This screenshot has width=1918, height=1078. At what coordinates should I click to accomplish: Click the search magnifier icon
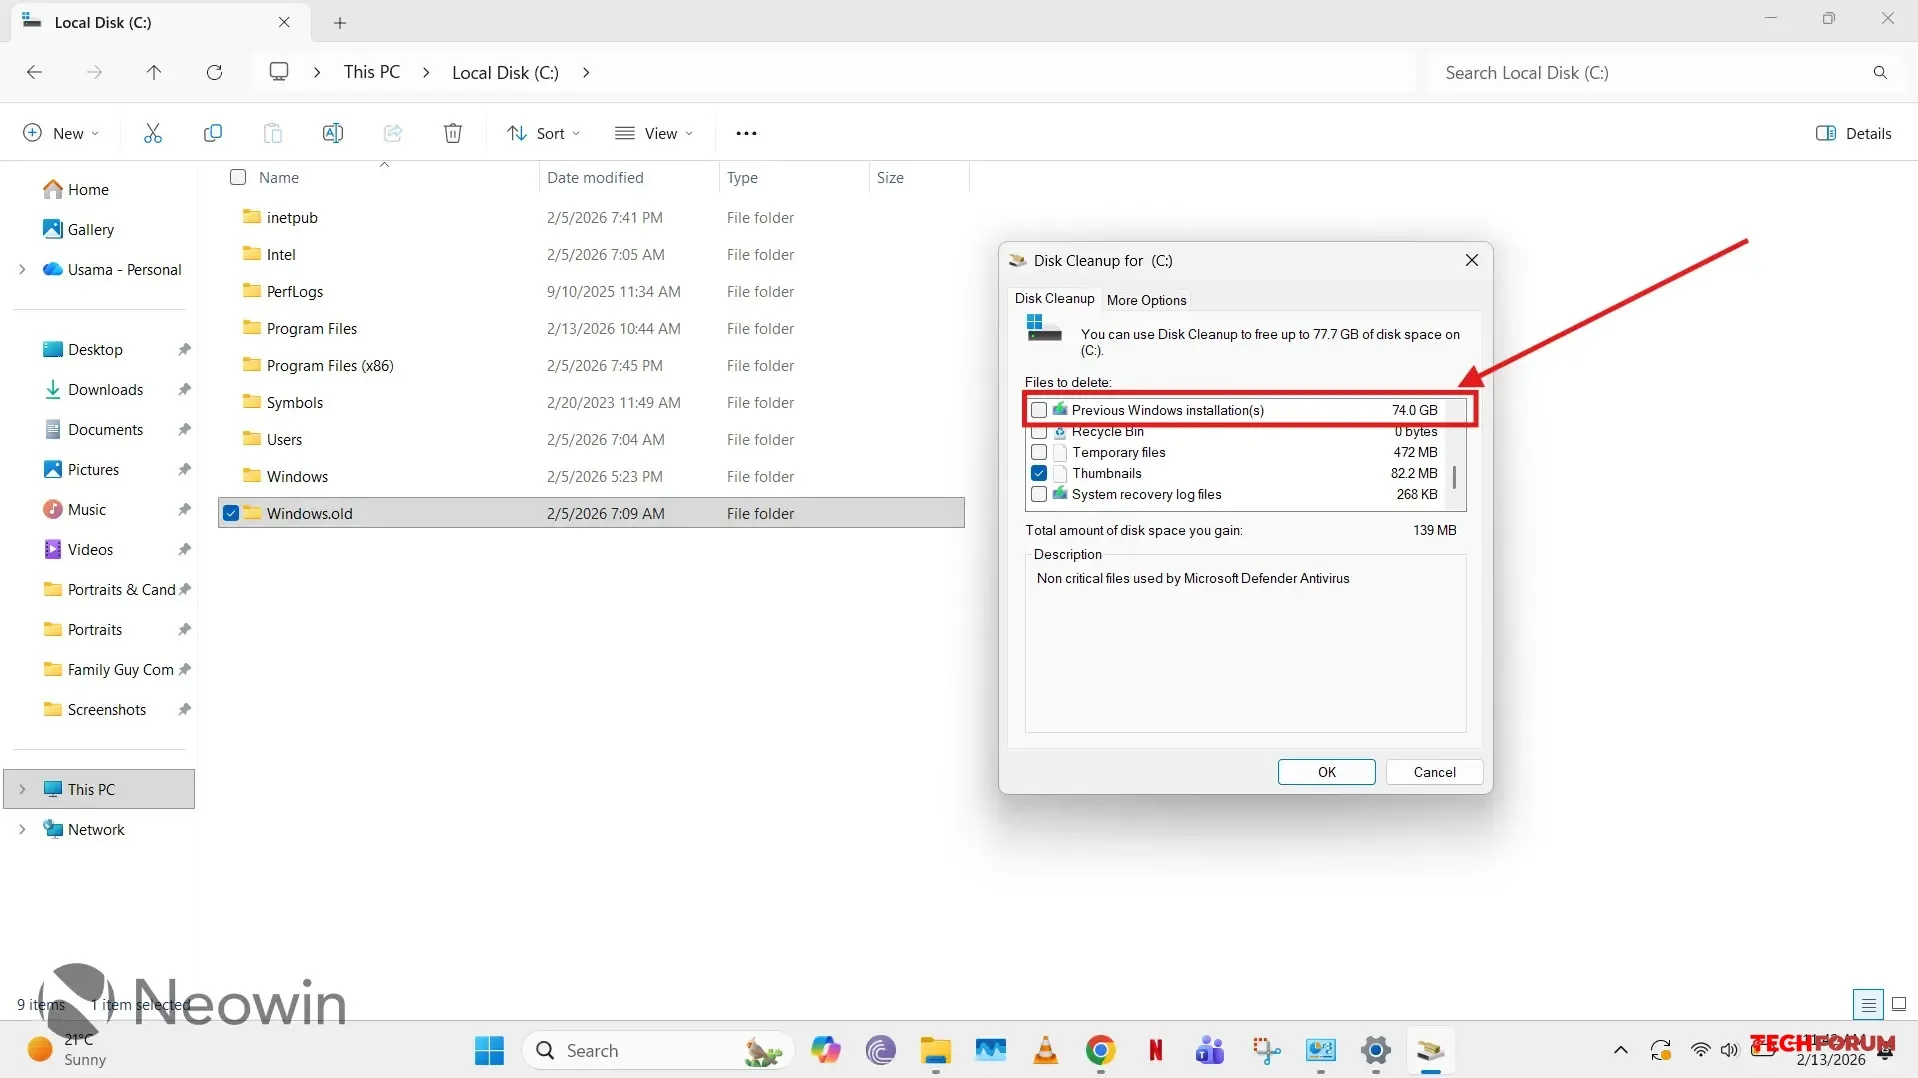click(x=1880, y=72)
